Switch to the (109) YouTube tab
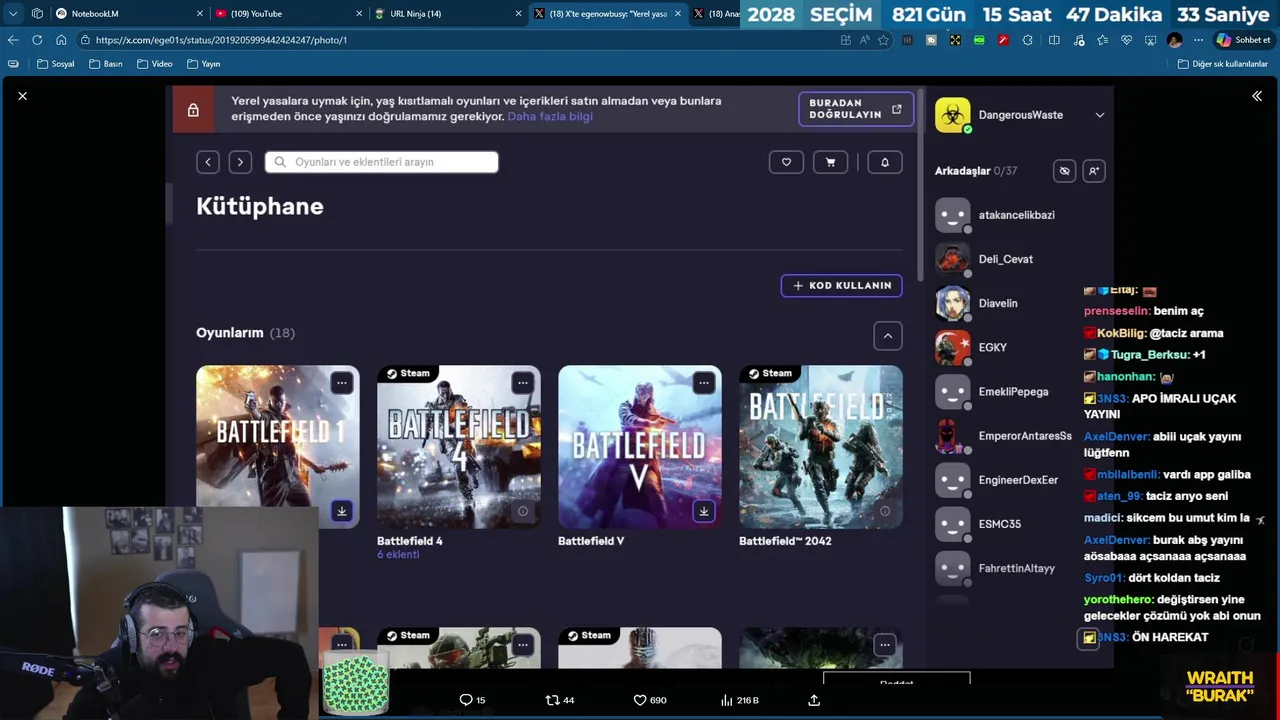 pyautogui.click(x=288, y=13)
